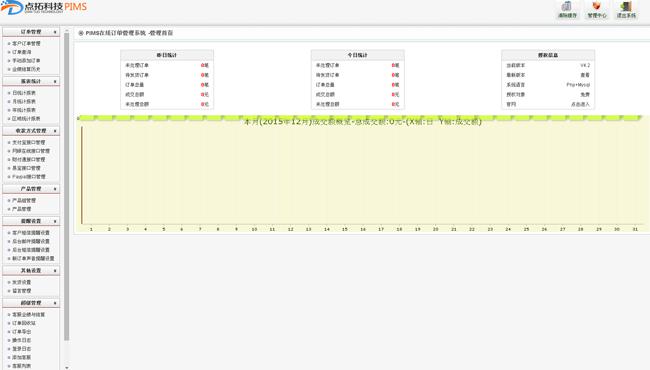
Task: Collapse the 收款方式管理 sidebar section
Action: click(x=31, y=131)
